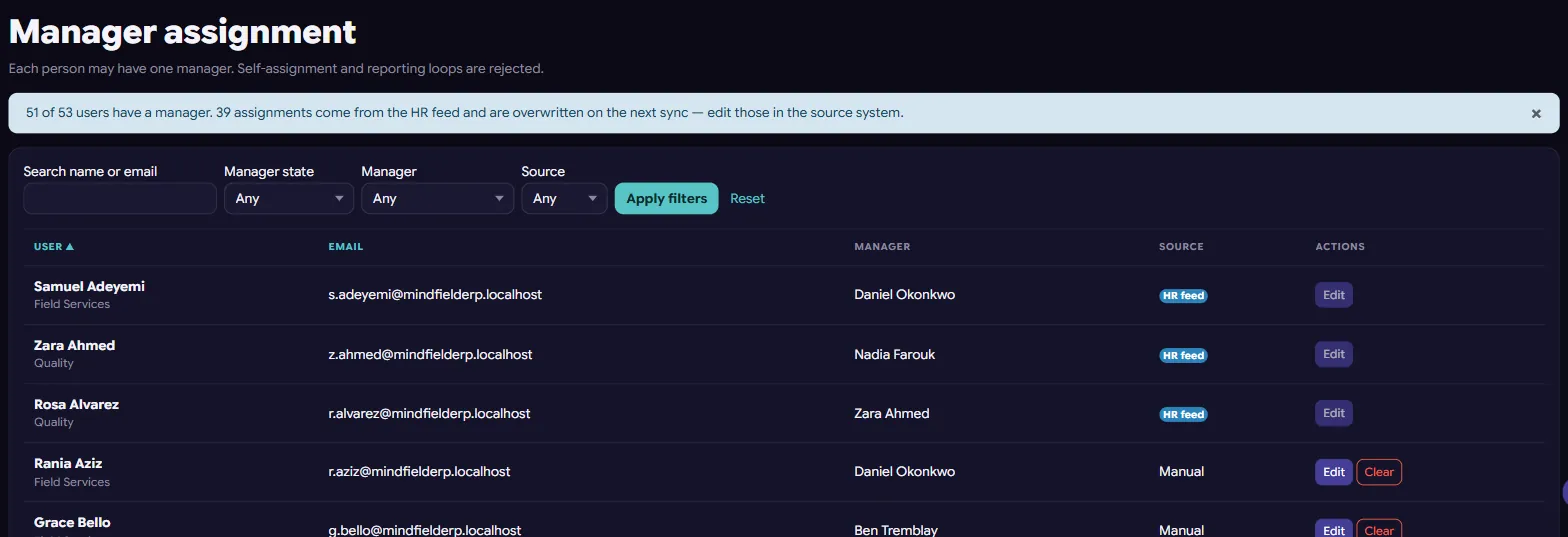Click Edit for Rosa Alvarez

pyautogui.click(x=1334, y=413)
